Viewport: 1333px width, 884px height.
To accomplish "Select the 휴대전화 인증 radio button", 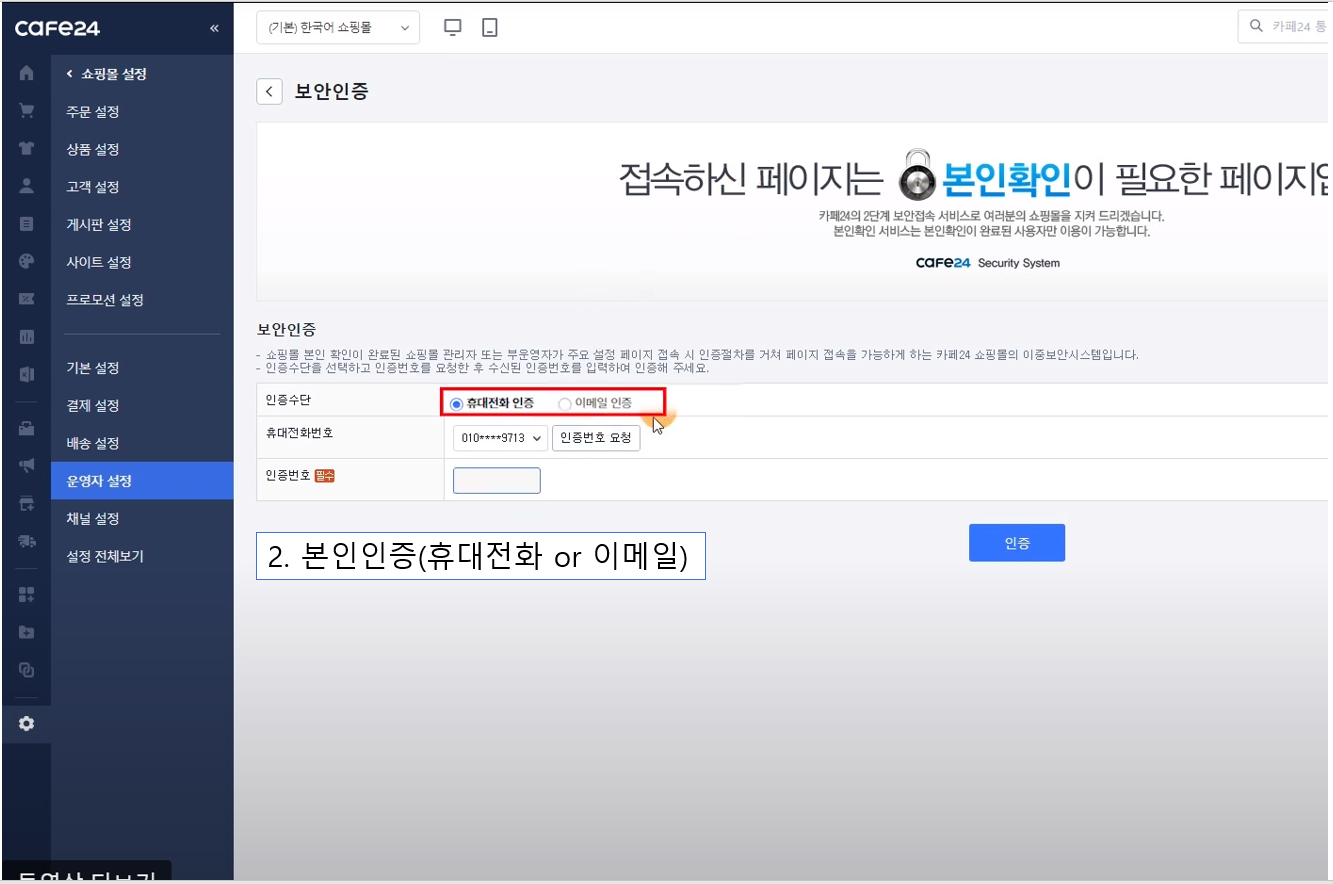I will (457, 404).
